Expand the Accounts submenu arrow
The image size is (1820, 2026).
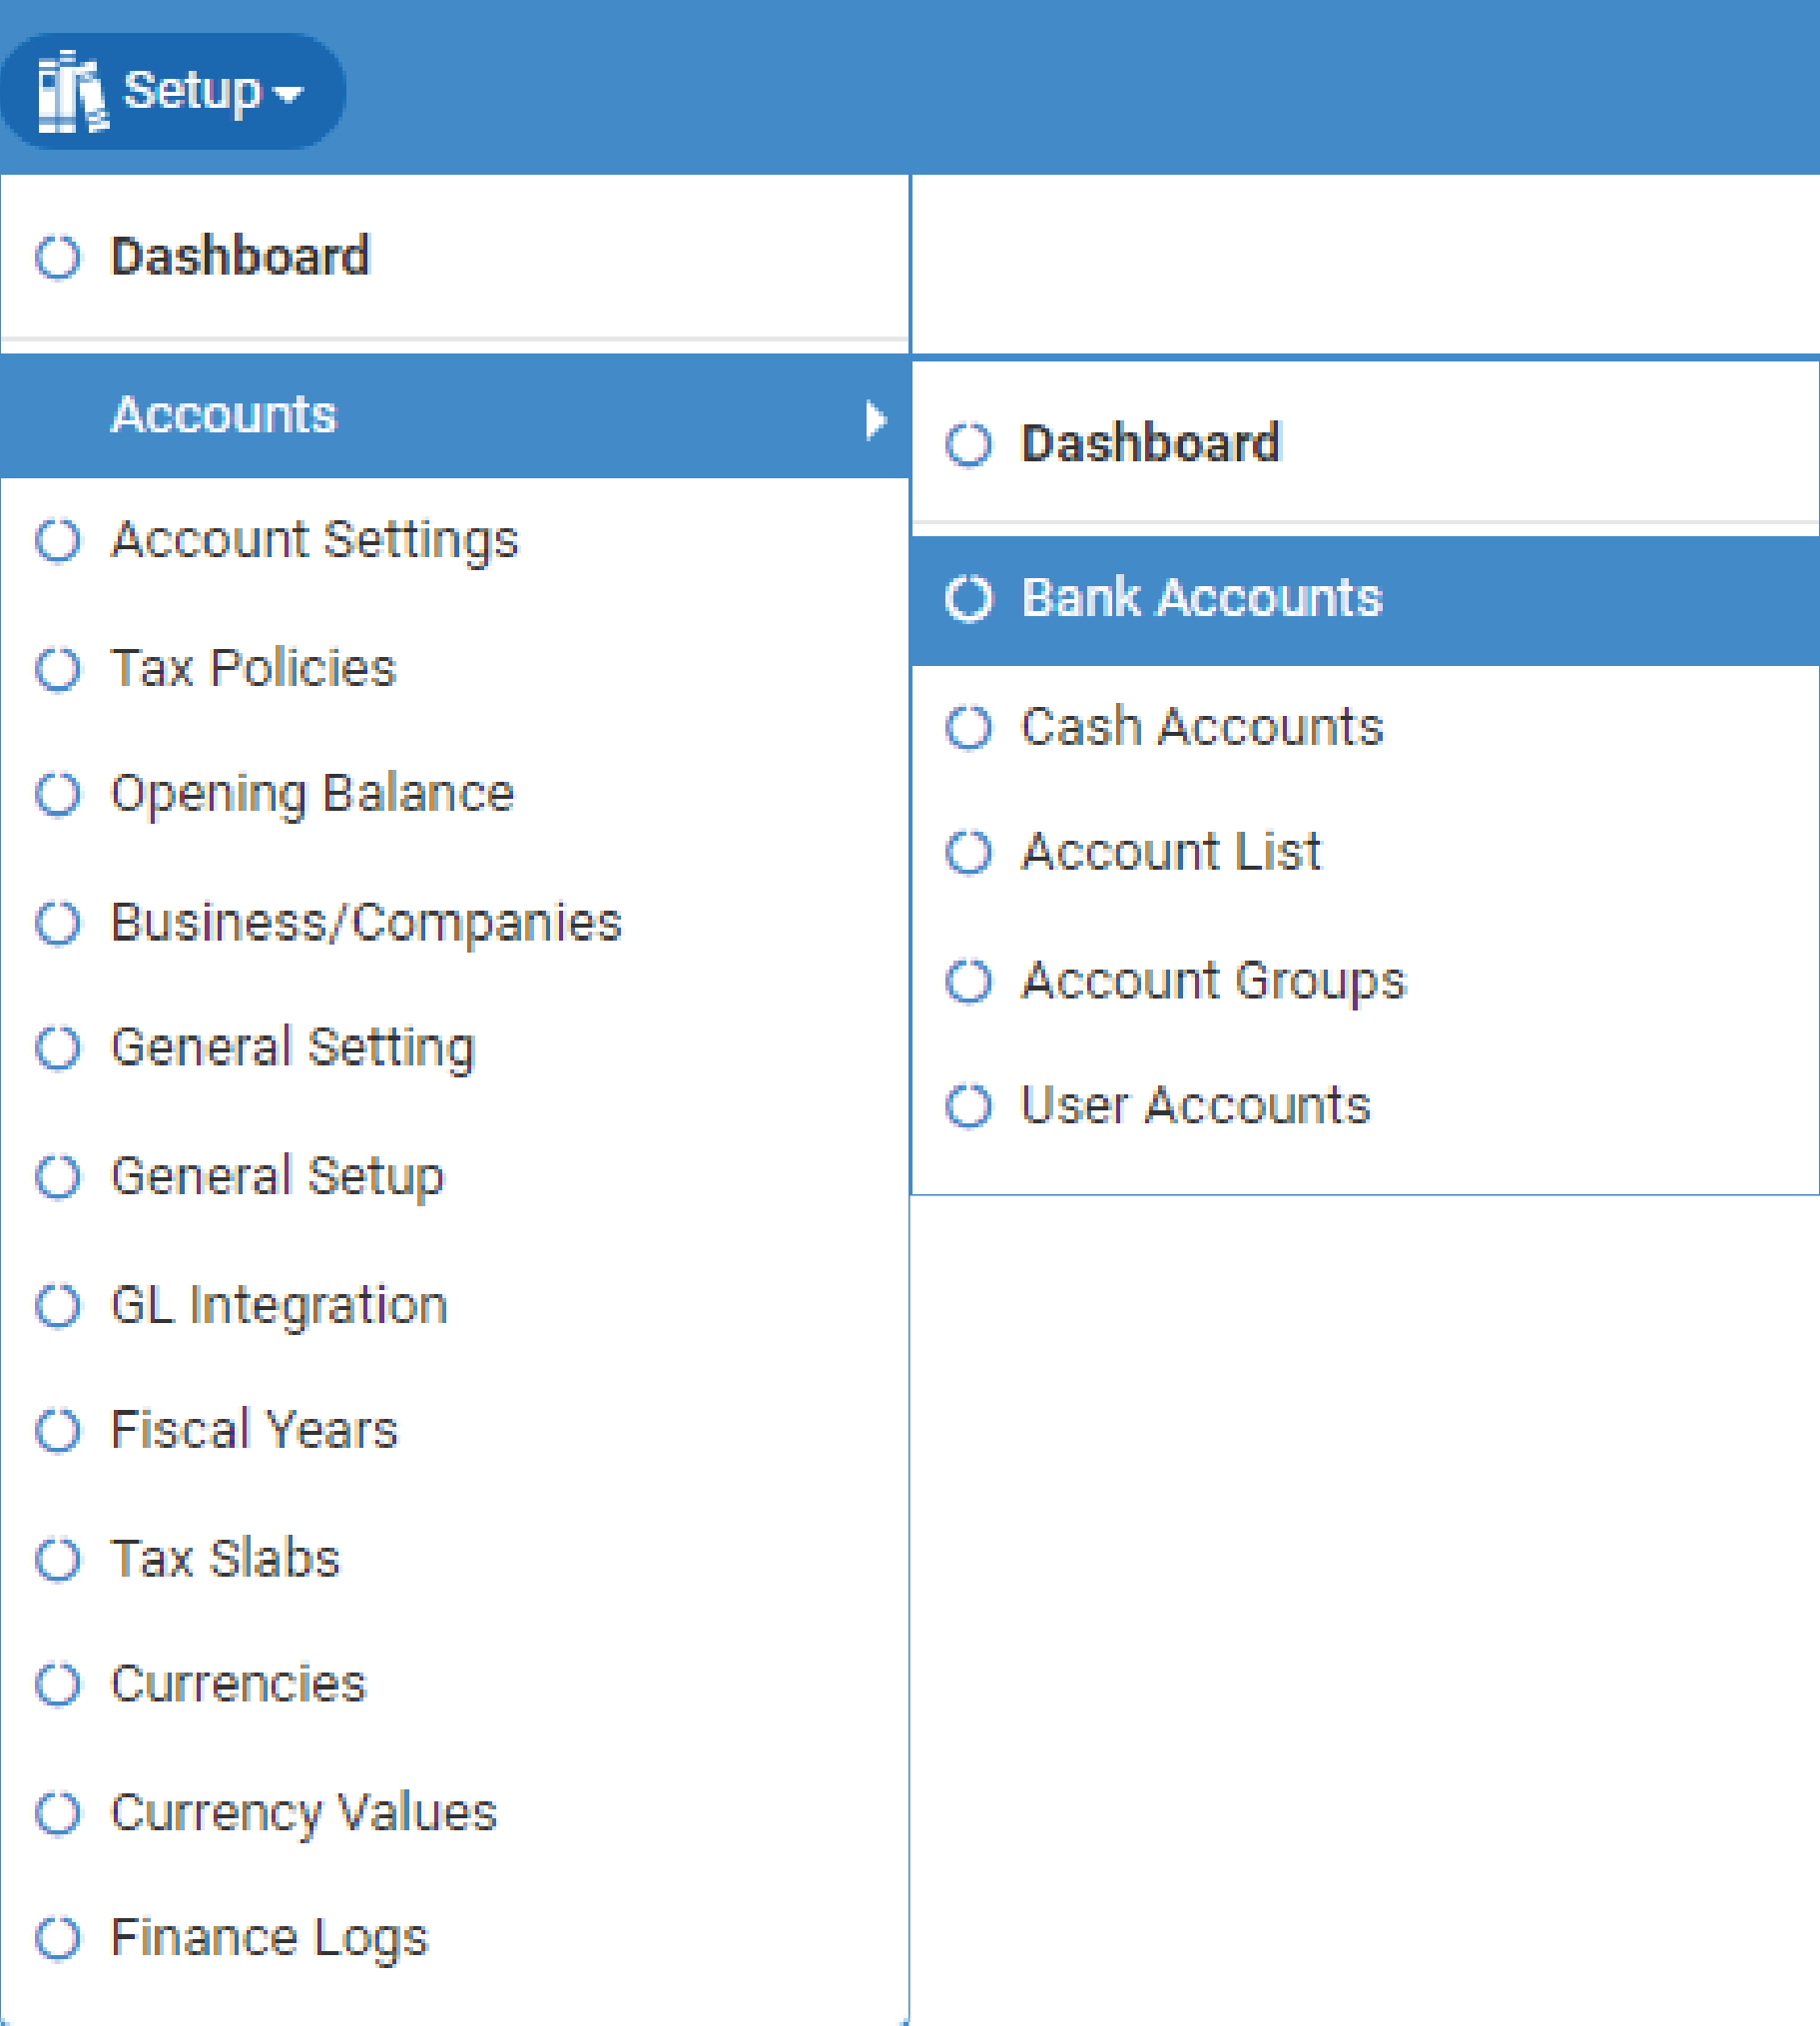coord(876,420)
